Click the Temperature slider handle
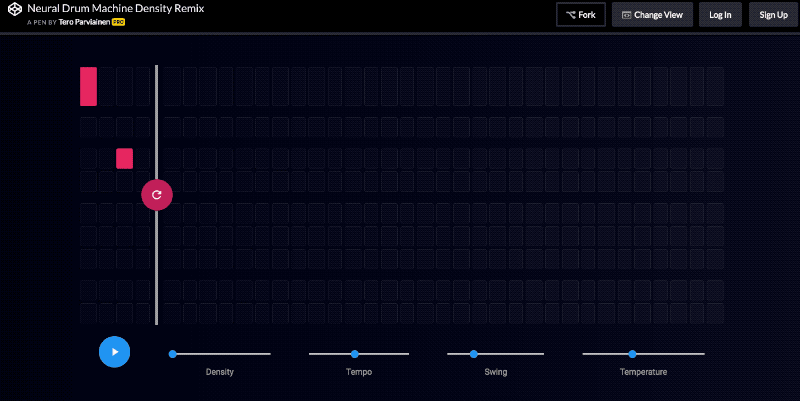This screenshot has width=800, height=401. 632,354
